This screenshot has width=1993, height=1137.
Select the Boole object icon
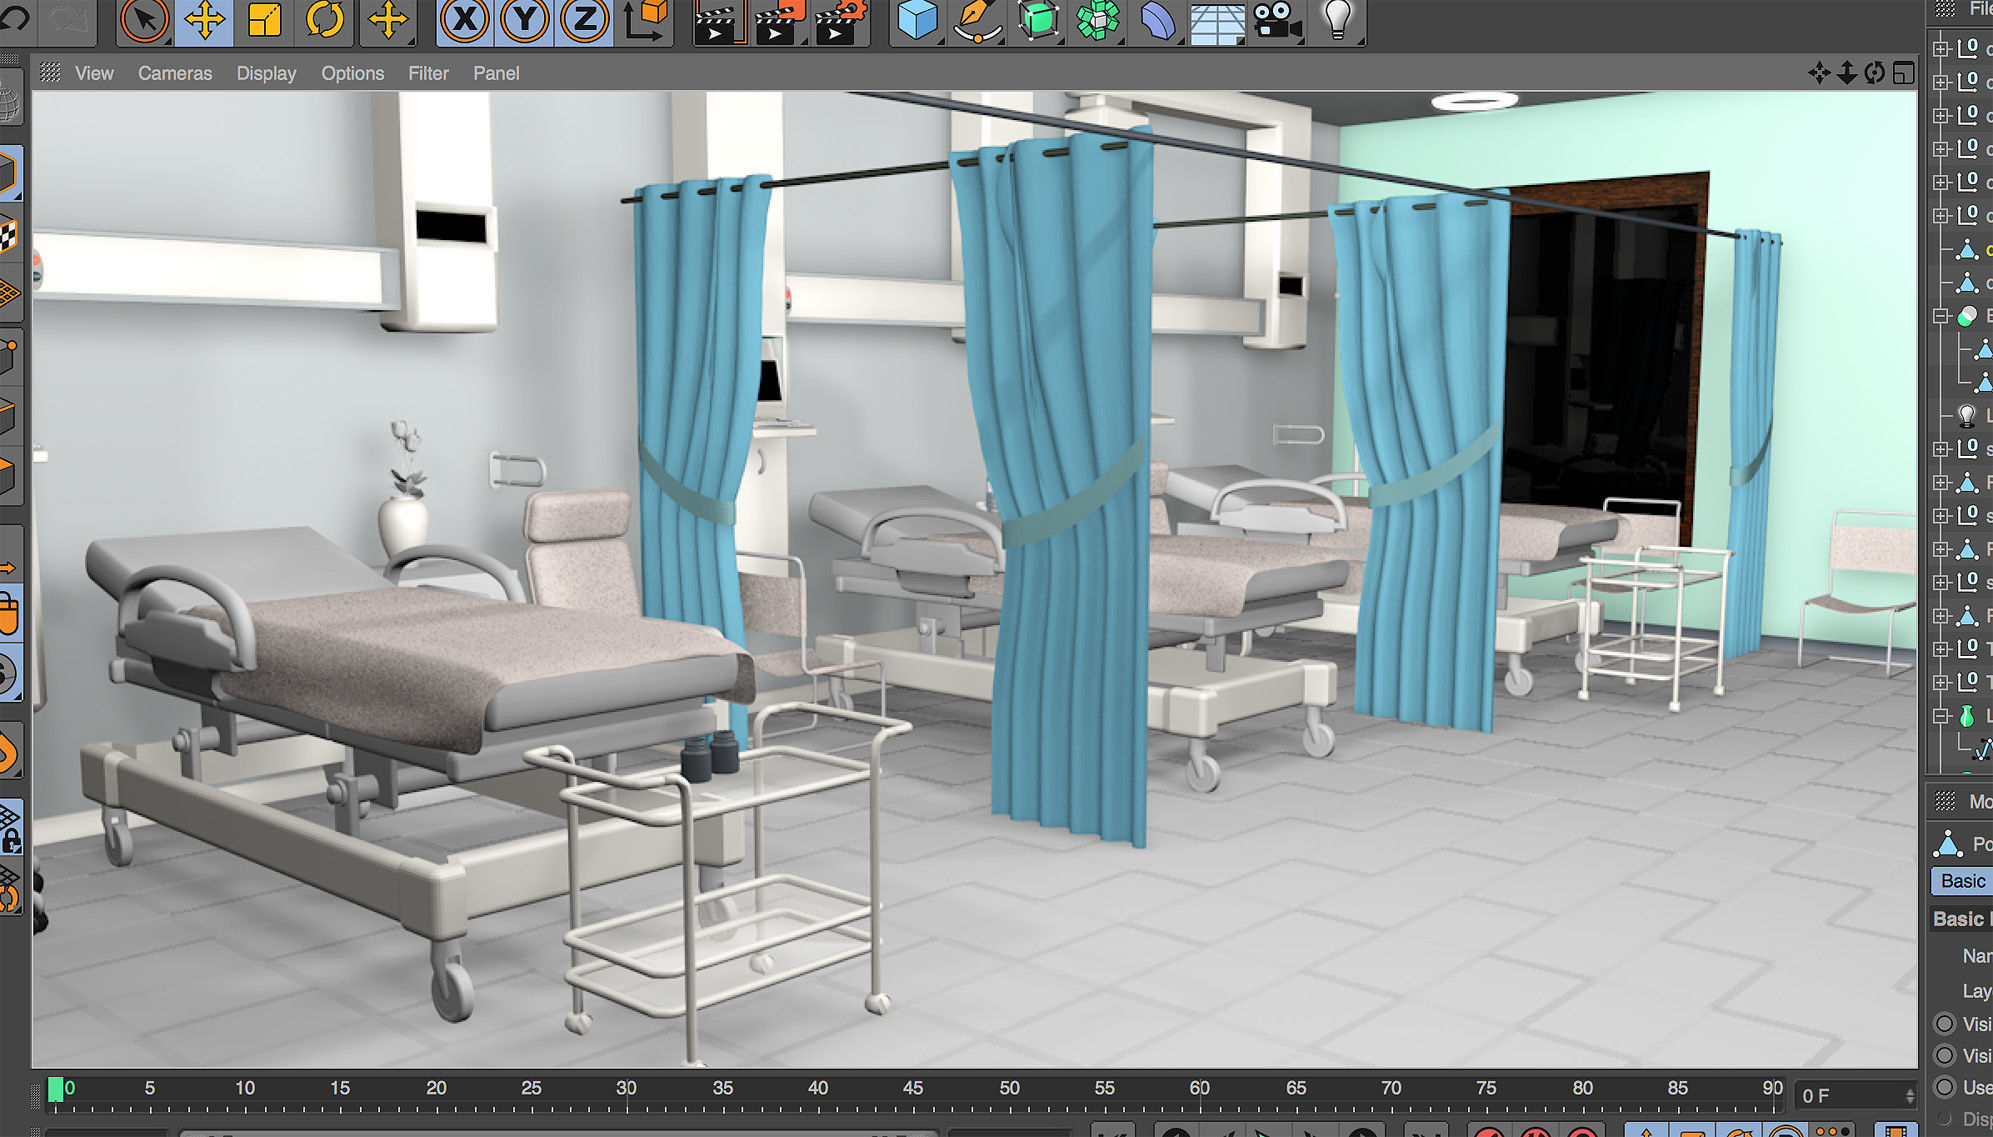click(1967, 316)
